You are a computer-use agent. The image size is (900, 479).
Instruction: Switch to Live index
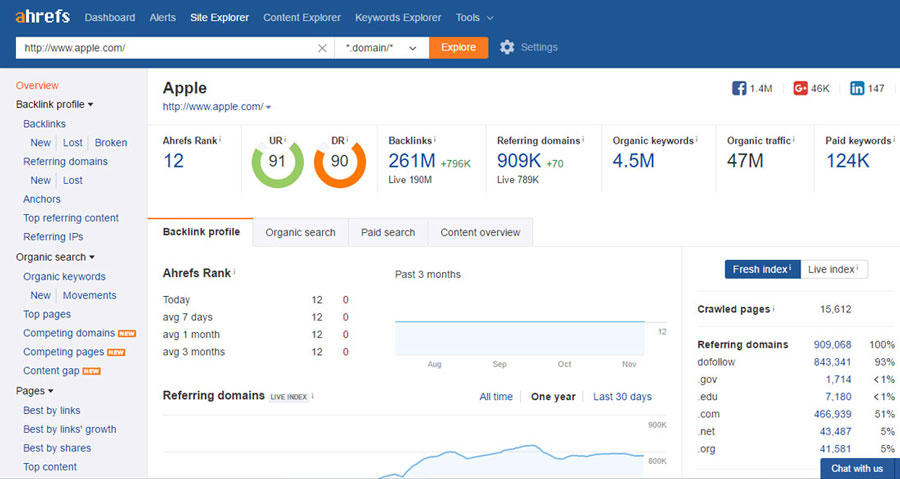[833, 269]
